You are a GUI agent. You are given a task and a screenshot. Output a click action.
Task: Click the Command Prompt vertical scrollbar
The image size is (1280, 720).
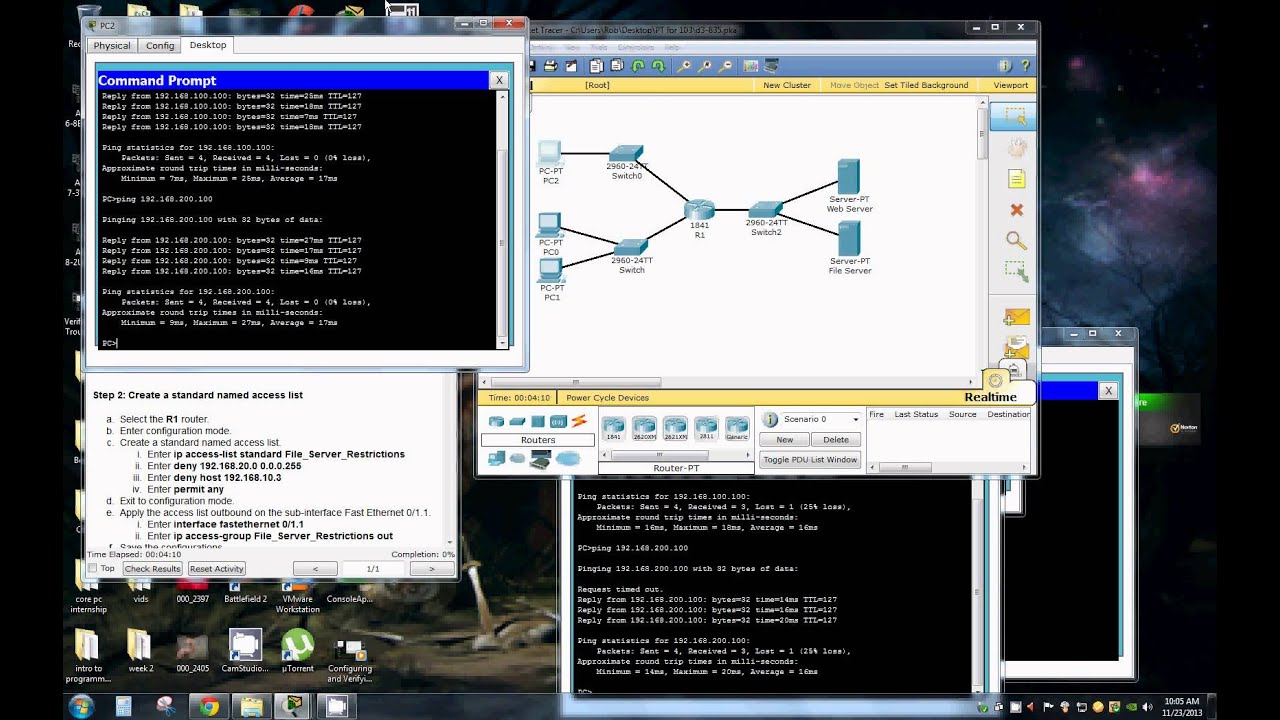tap(503, 220)
